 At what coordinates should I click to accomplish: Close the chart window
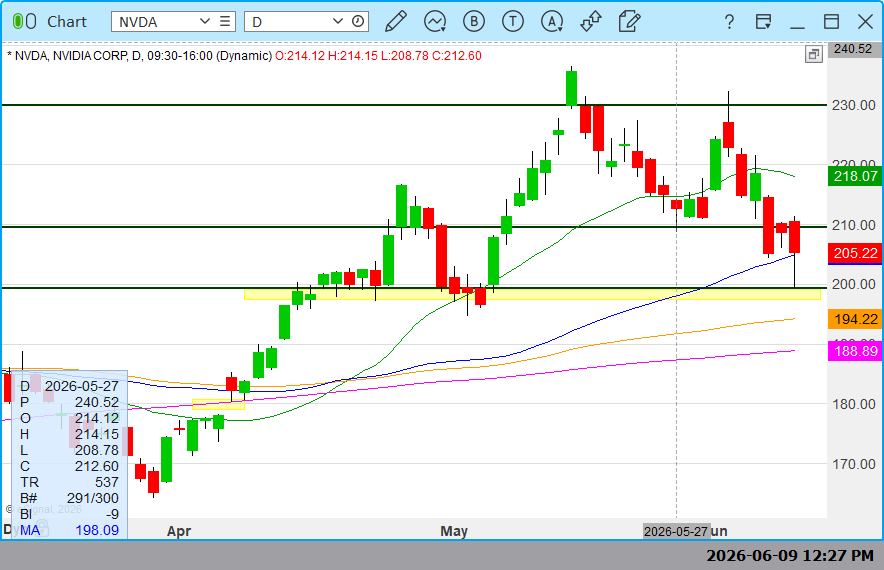coord(865,21)
